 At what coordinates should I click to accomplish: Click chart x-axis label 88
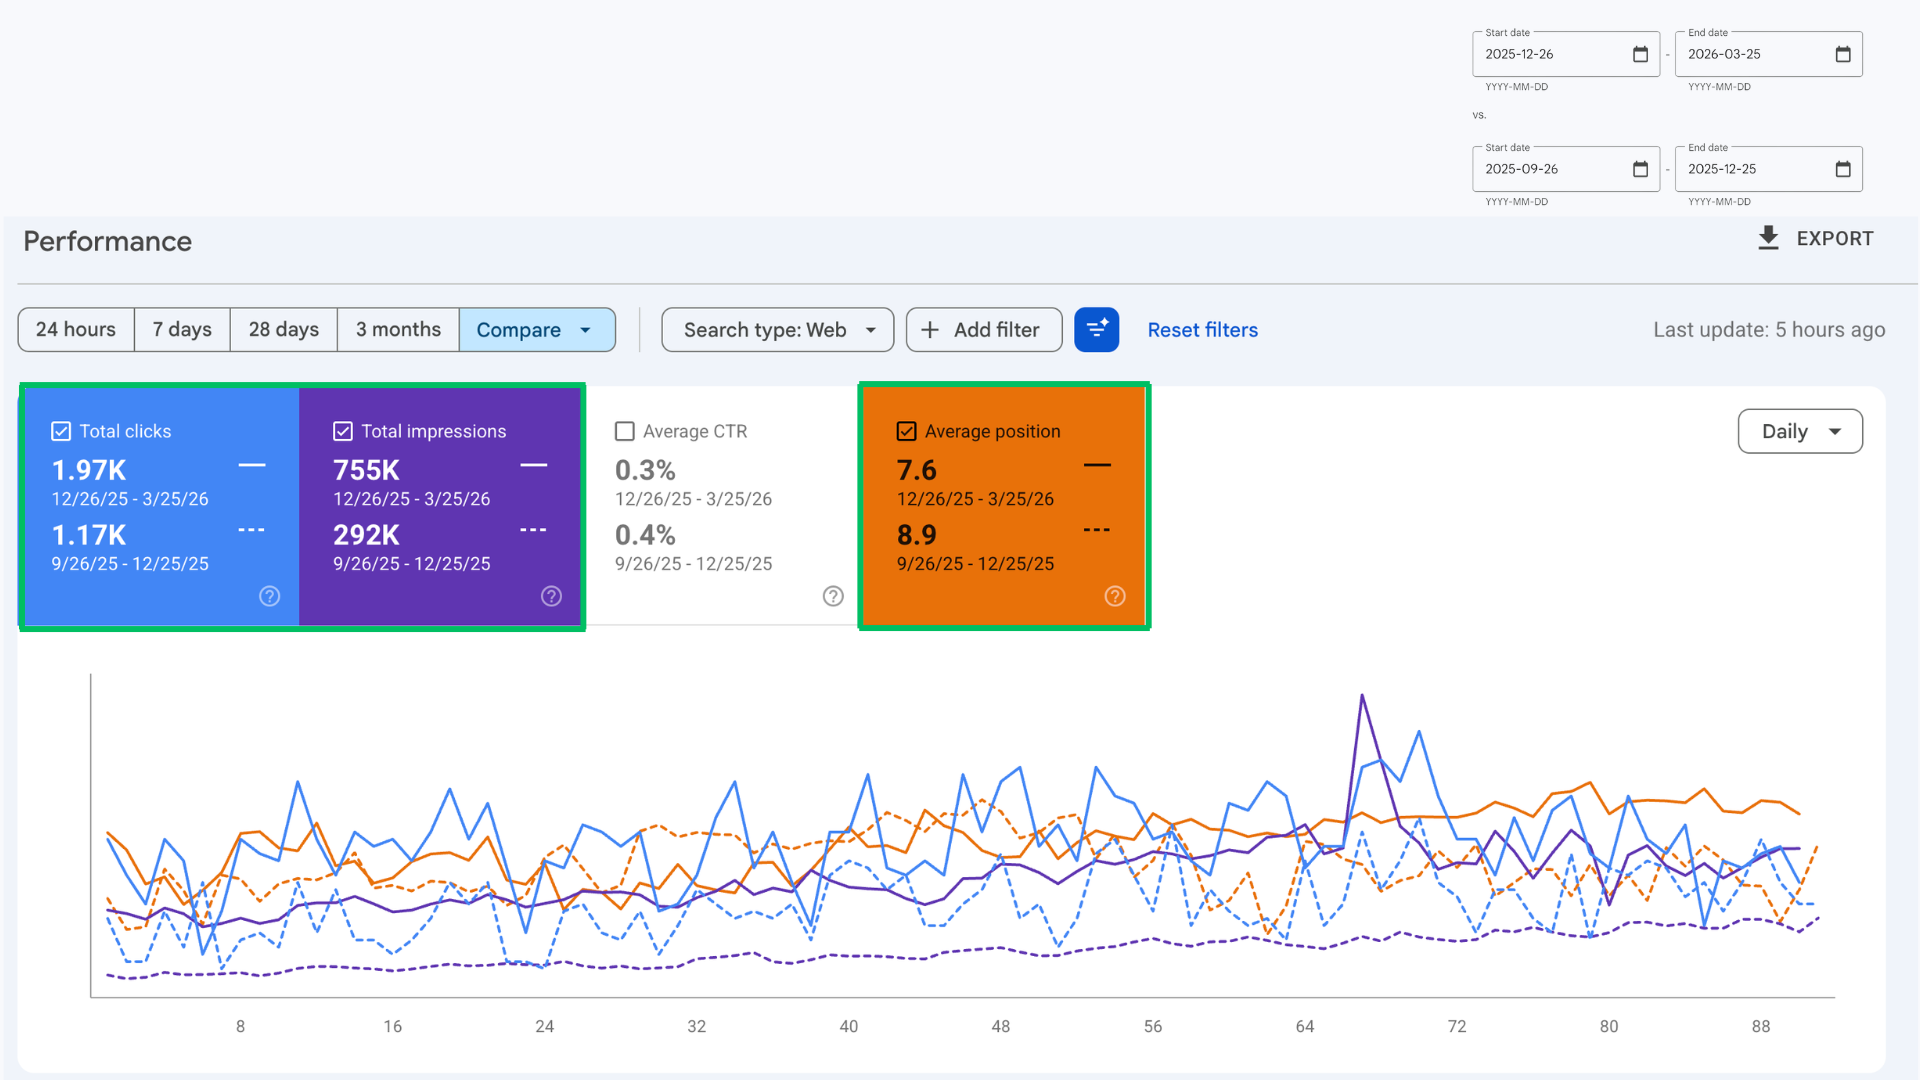point(1761,1026)
